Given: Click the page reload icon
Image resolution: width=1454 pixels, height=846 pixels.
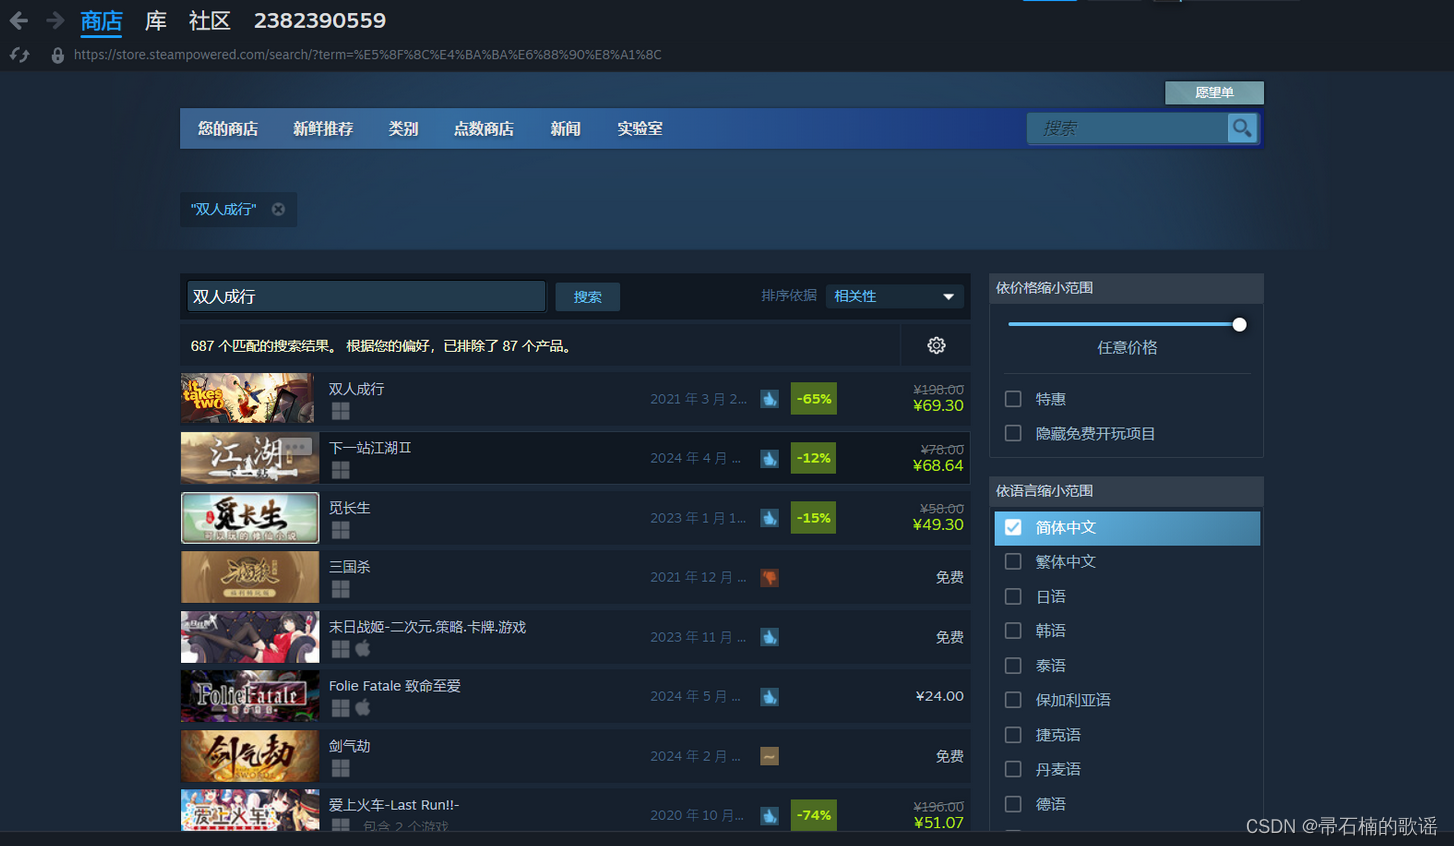Looking at the screenshot, I should click(19, 55).
